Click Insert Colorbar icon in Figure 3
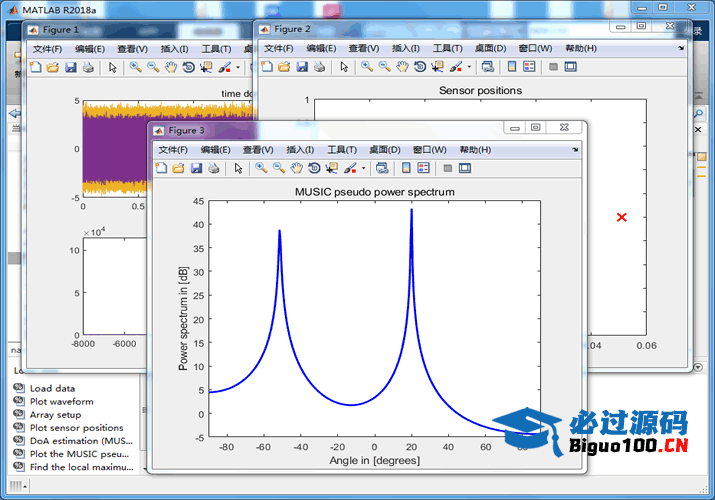This screenshot has width=715, height=500. (406, 168)
